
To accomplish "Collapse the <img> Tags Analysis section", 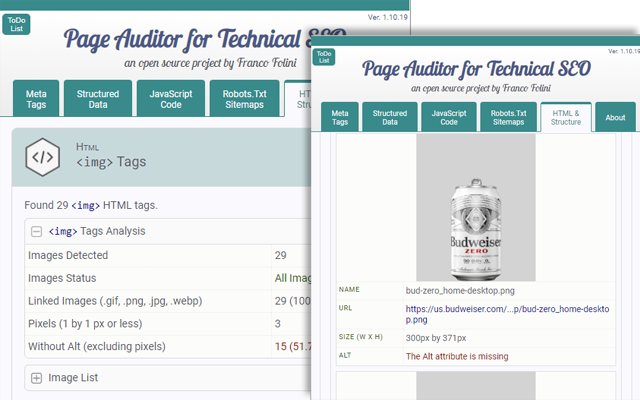I will pyautogui.click(x=36, y=232).
